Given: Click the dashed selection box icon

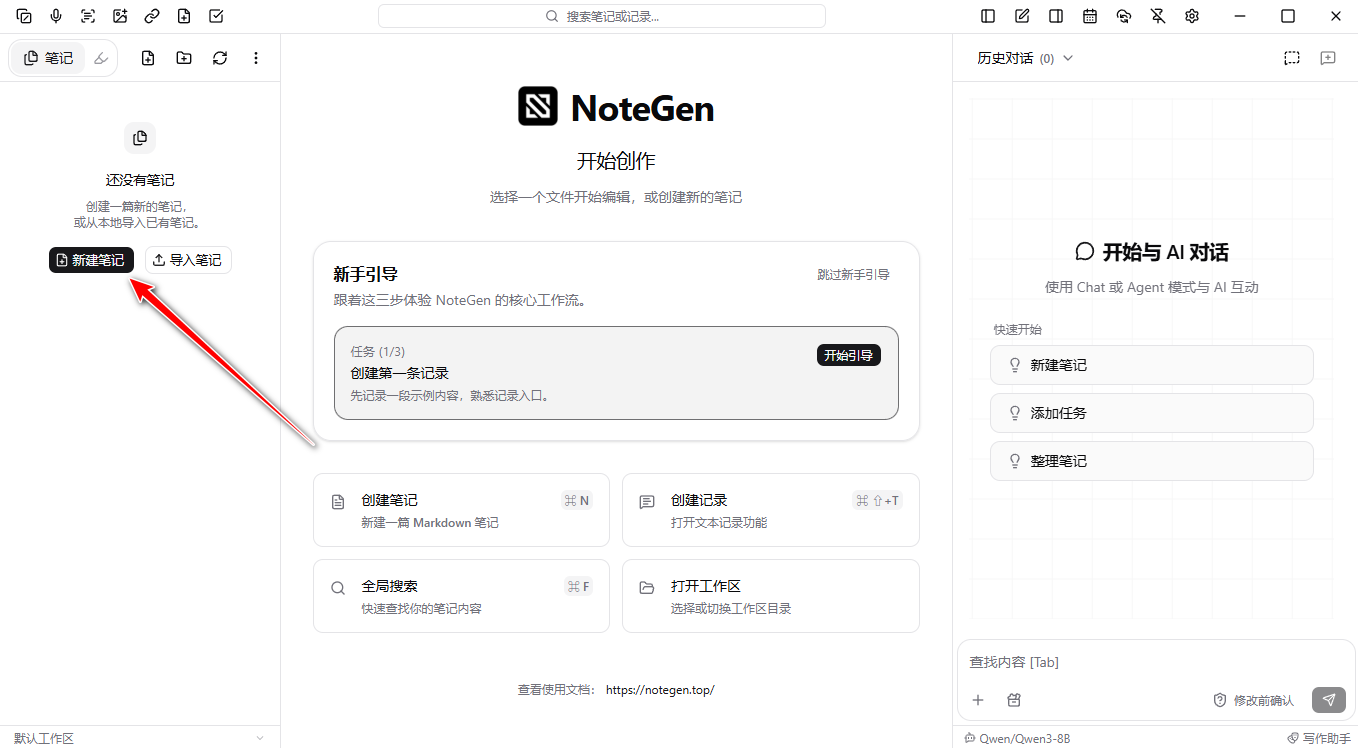Looking at the screenshot, I should (1292, 58).
